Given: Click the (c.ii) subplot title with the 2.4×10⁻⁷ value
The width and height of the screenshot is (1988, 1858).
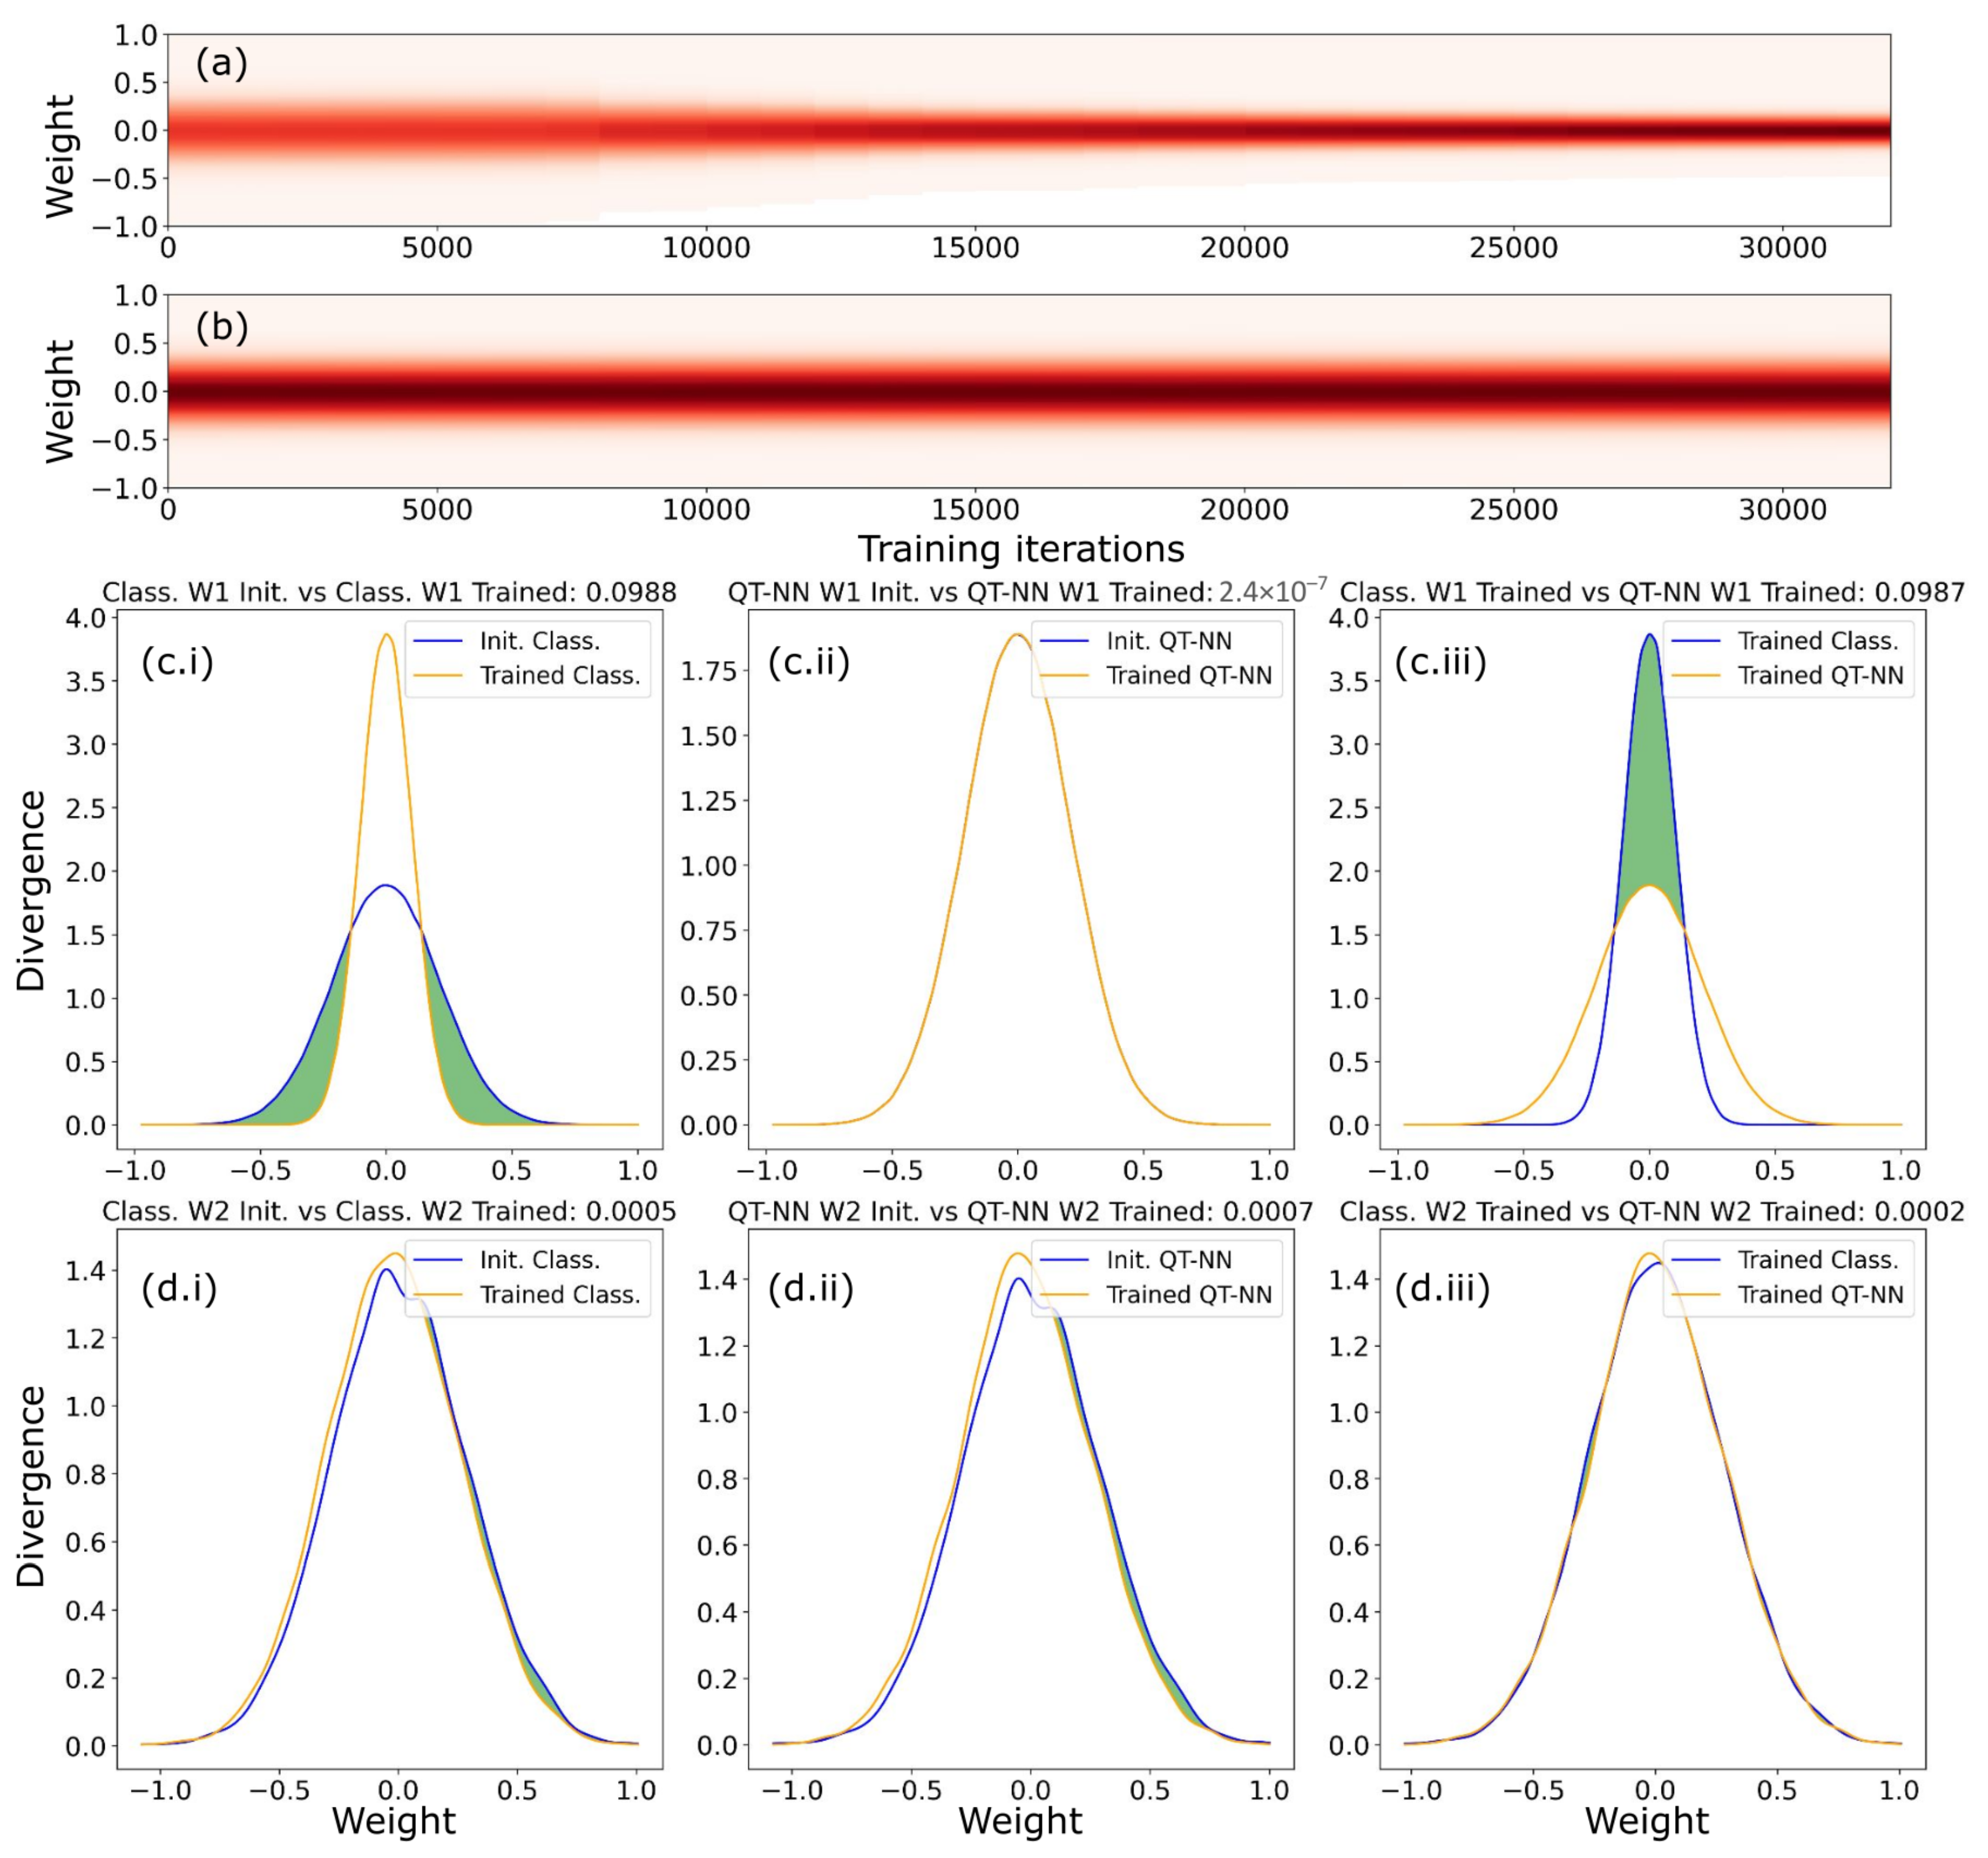Looking at the screenshot, I should [1027, 592].
